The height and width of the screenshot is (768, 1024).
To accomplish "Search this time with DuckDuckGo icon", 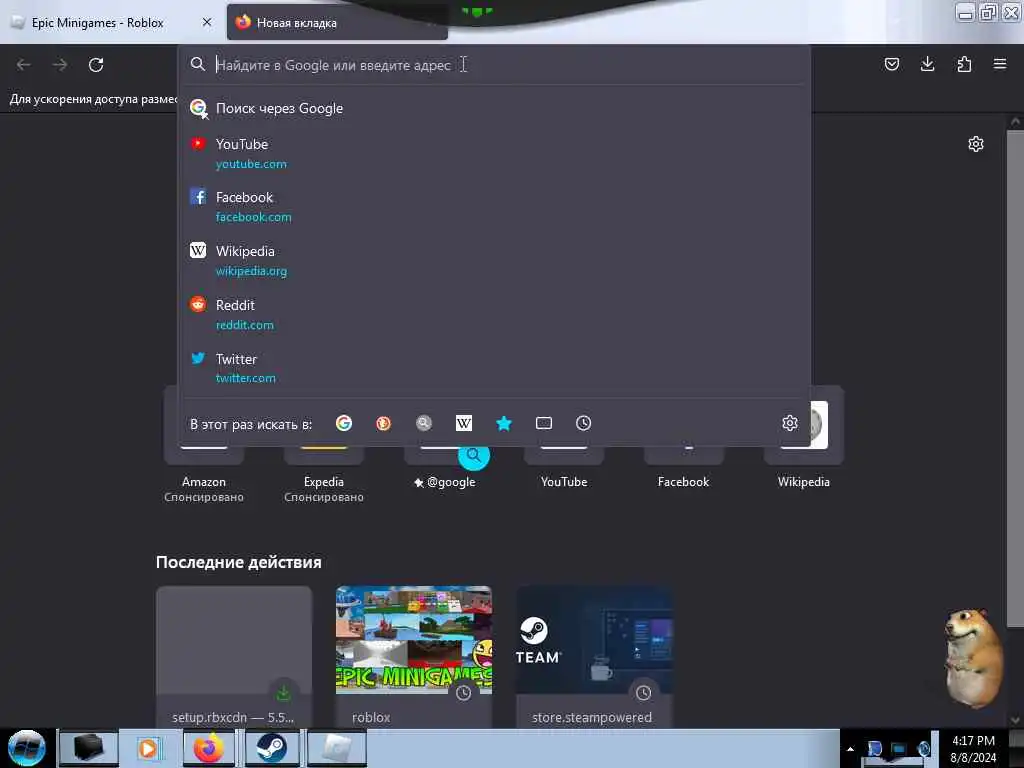I will click(x=383, y=423).
